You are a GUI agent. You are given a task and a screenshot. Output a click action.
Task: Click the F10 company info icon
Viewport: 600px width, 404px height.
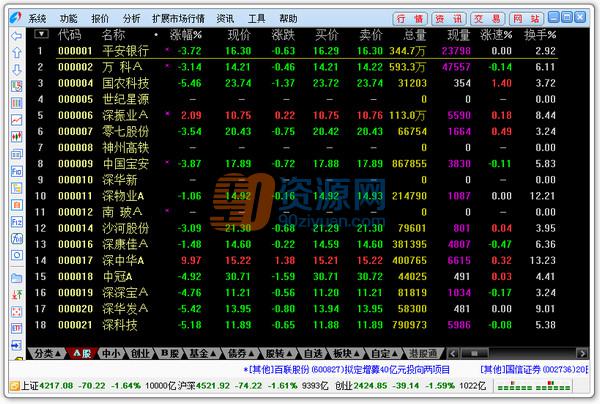[x=16, y=171]
